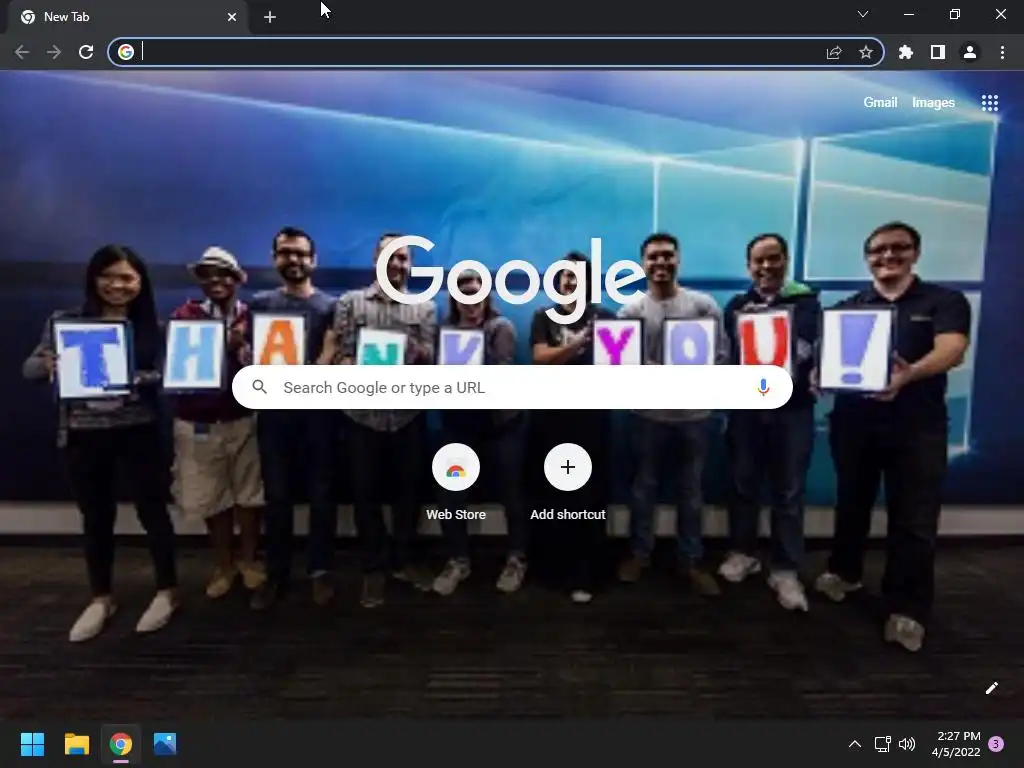1024x768 pixels.
Task: Open the Google apps grid
Action: 990,103
